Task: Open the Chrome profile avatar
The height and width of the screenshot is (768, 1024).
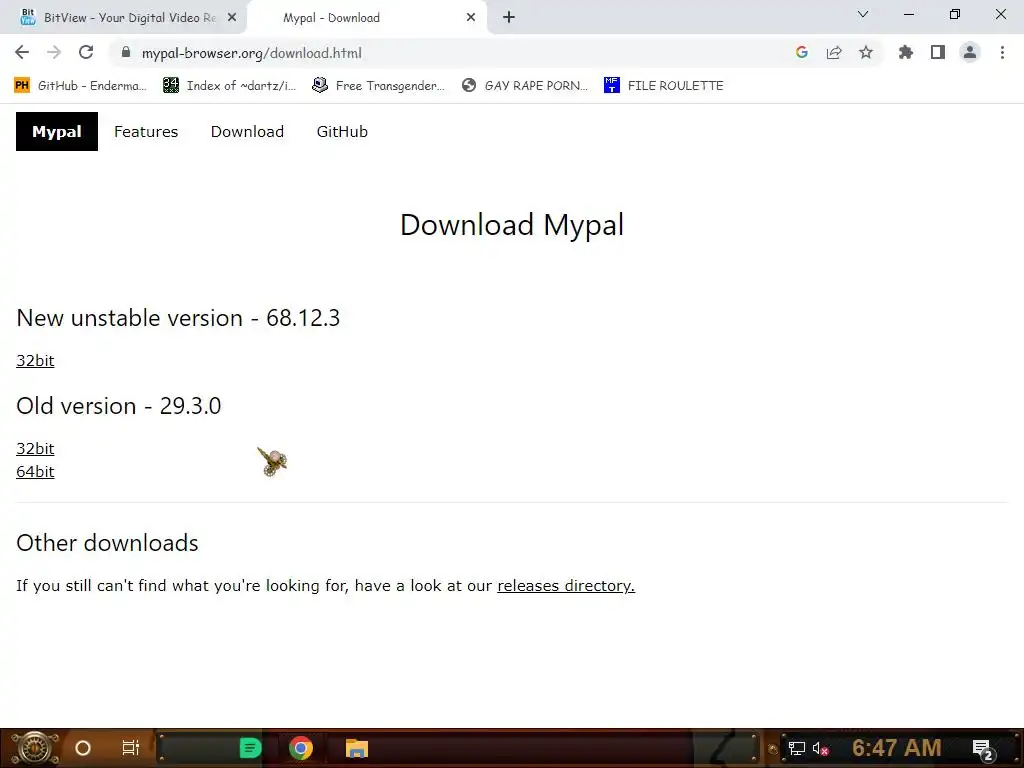Action: point(970,52)
